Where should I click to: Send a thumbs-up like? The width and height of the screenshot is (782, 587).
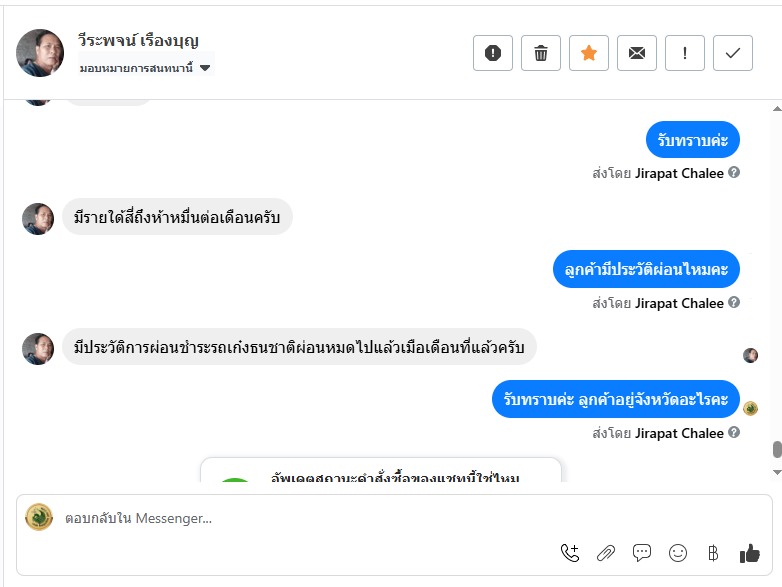[750, 552]
